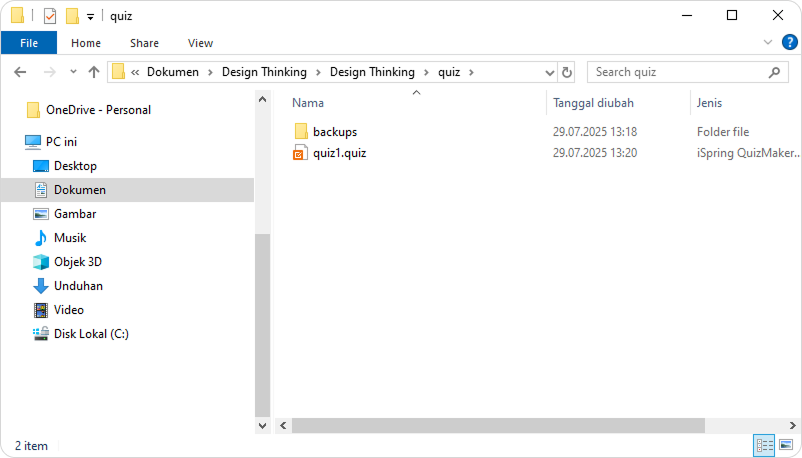Open the File menu
802x458 pixels.
point(29,43)
